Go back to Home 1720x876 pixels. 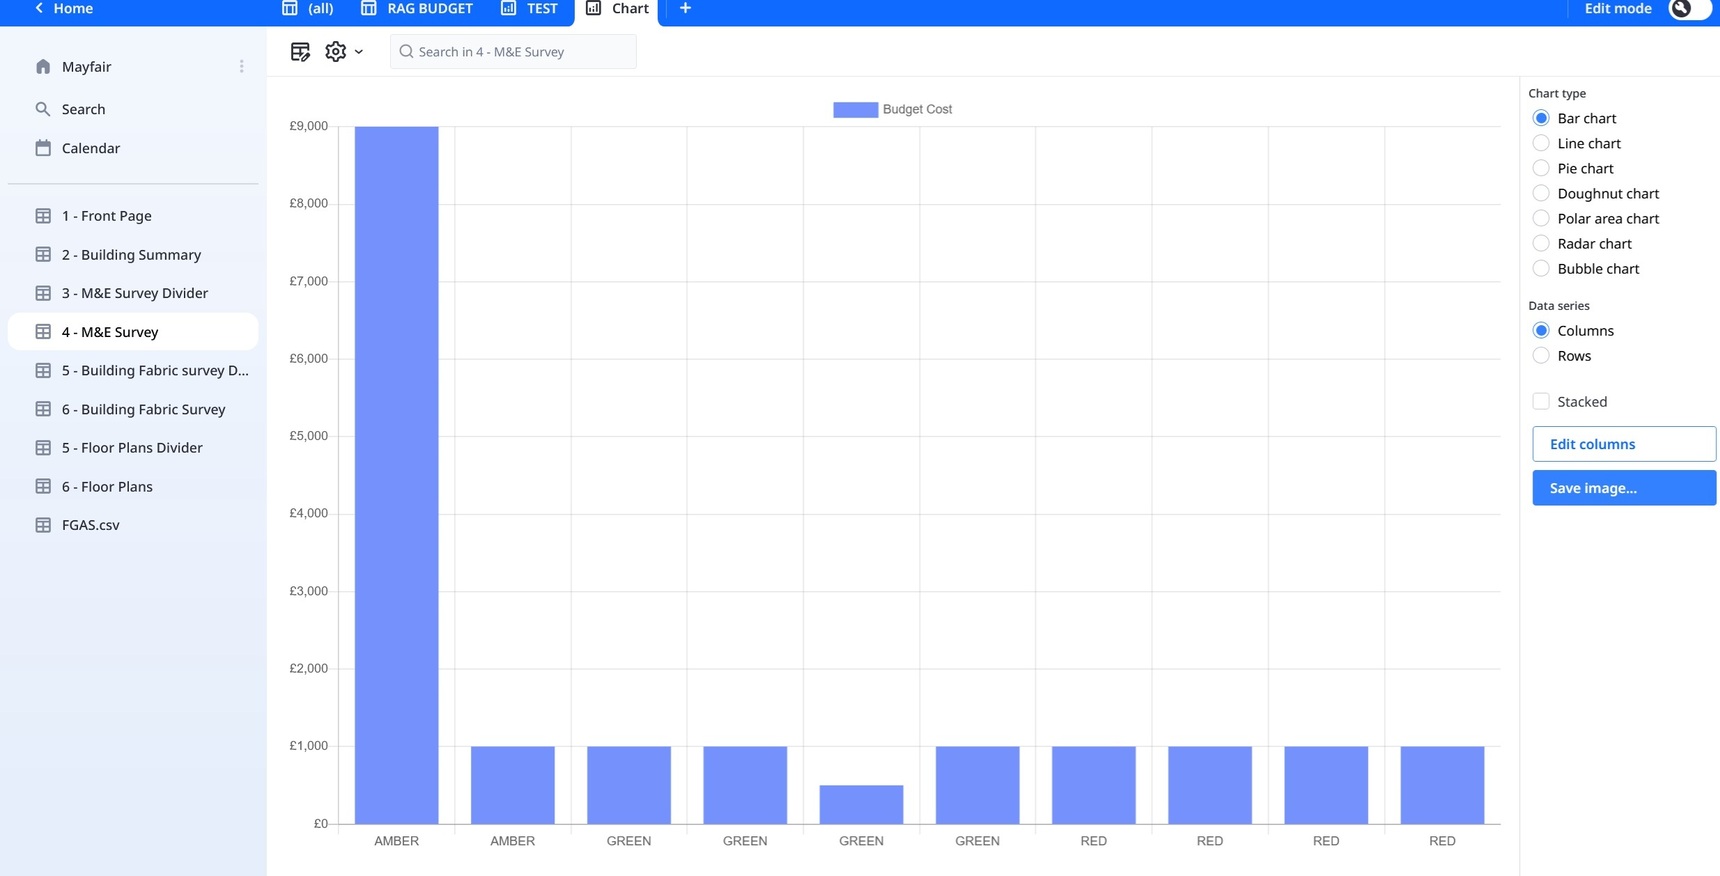point(63,8)
